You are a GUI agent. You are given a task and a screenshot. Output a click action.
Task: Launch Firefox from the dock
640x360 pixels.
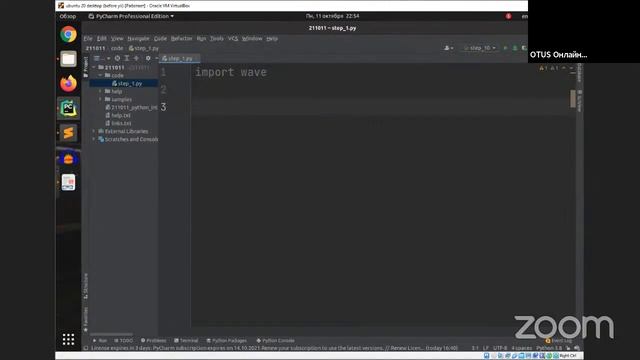68,84
